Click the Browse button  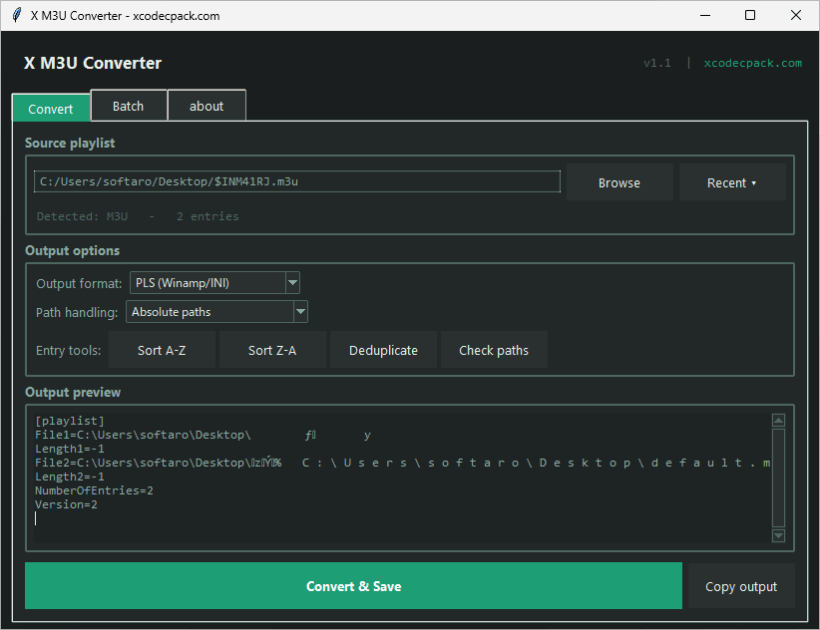coord(619,182)
